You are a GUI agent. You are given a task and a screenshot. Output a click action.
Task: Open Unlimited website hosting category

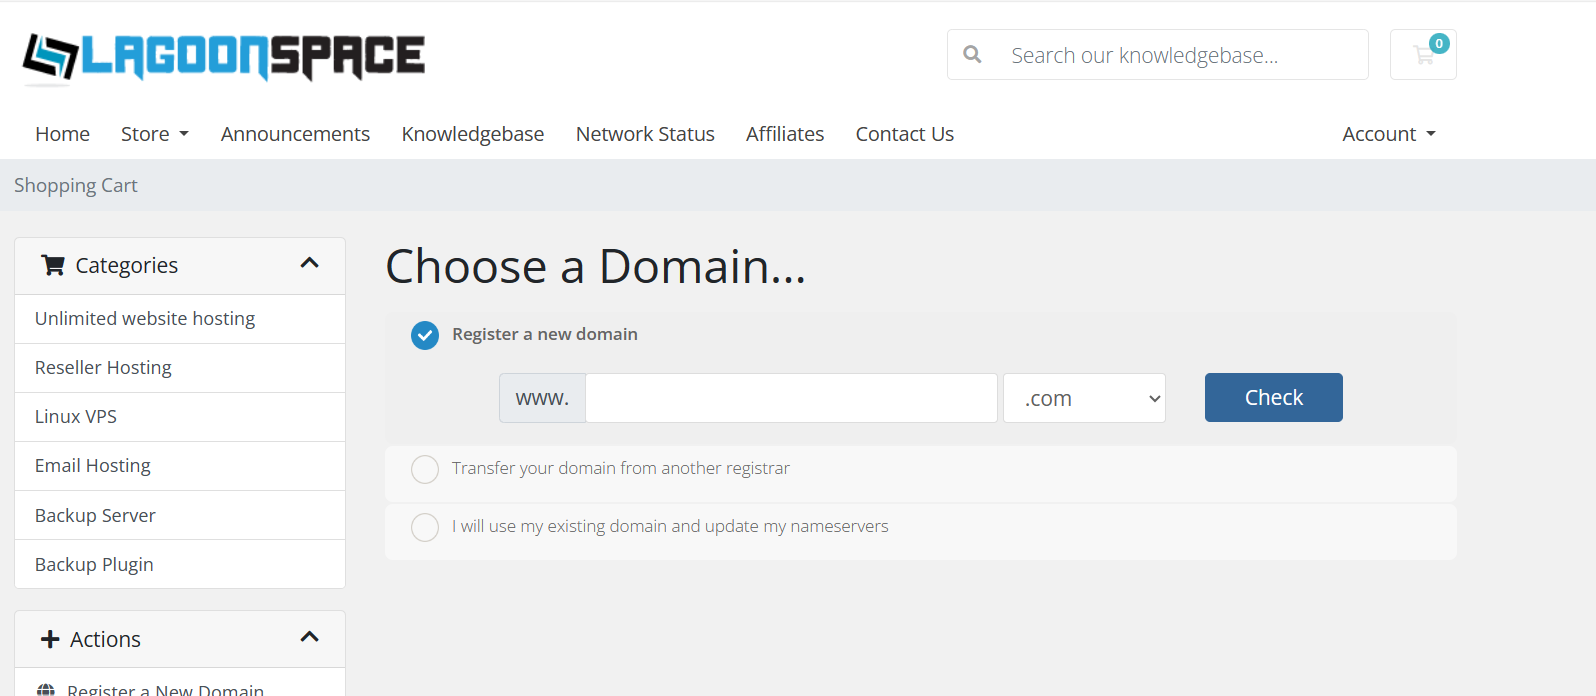click(145, 319)
